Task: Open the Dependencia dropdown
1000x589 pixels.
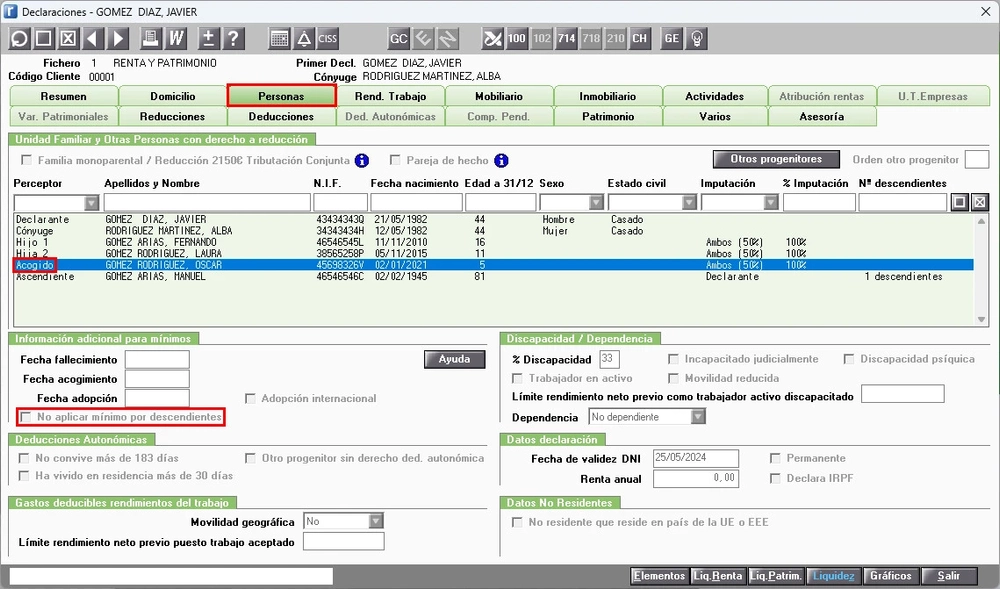Action: [699, 417]
